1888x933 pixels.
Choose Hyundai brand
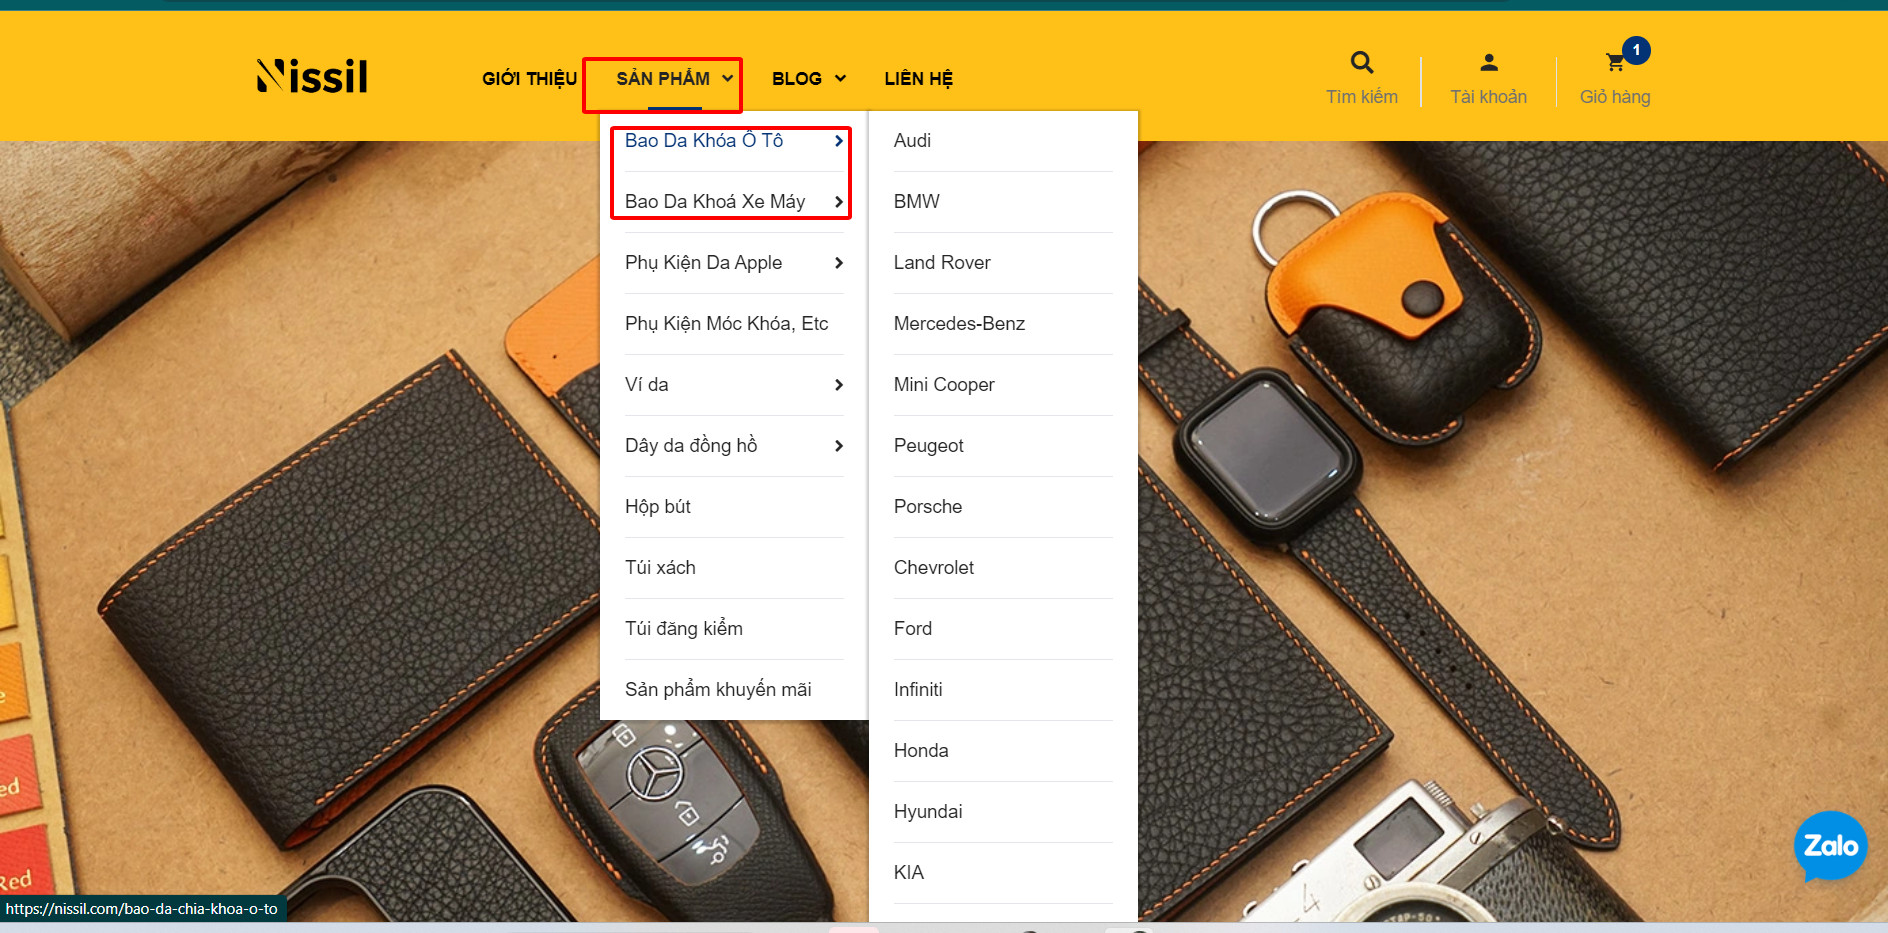[x=928, y=812]
